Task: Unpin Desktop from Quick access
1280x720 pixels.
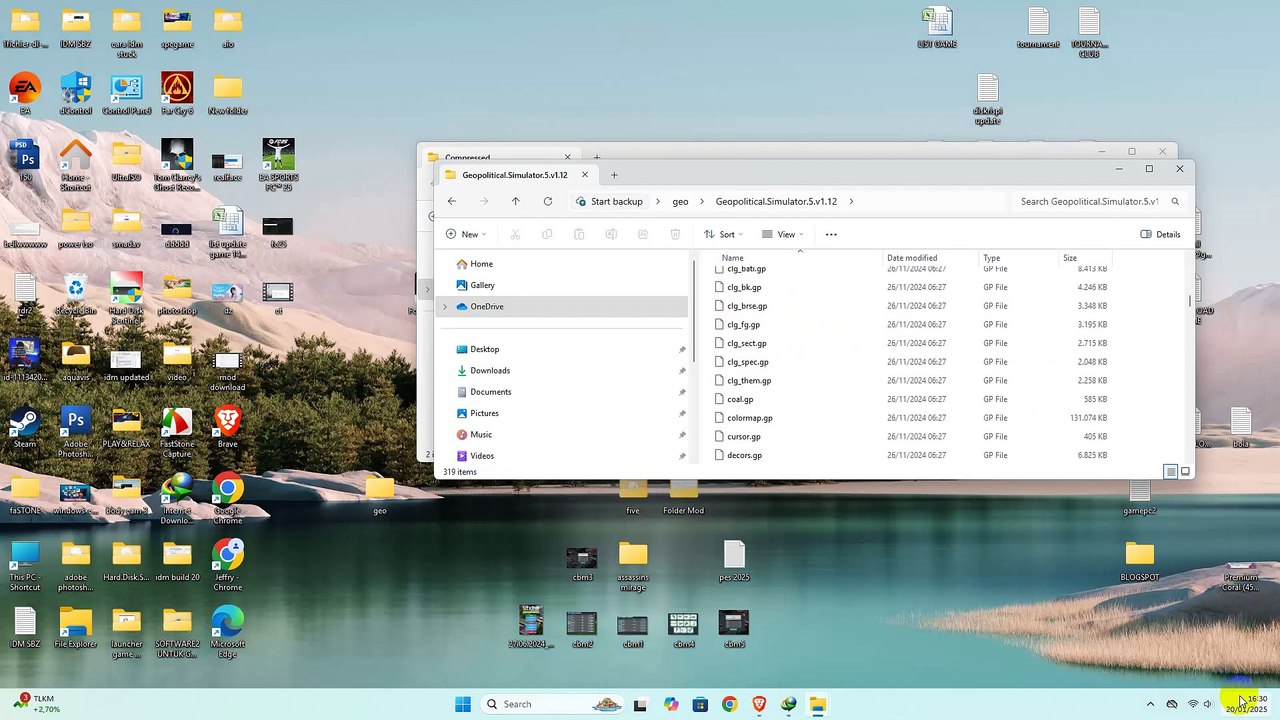Action: (682, 350)
